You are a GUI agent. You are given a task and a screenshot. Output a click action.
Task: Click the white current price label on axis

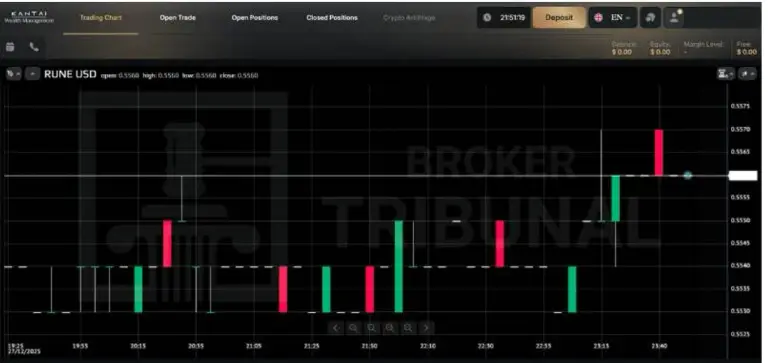pos(743,176)
